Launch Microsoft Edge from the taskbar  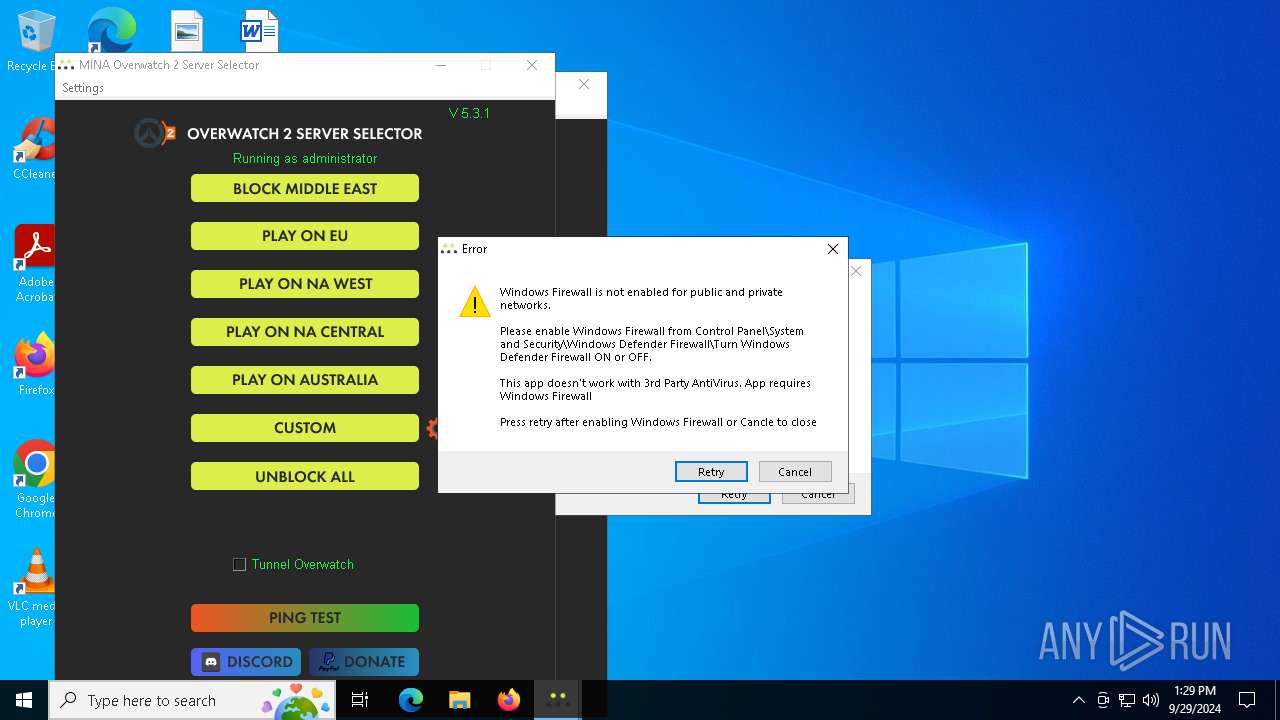coord(411,700)
